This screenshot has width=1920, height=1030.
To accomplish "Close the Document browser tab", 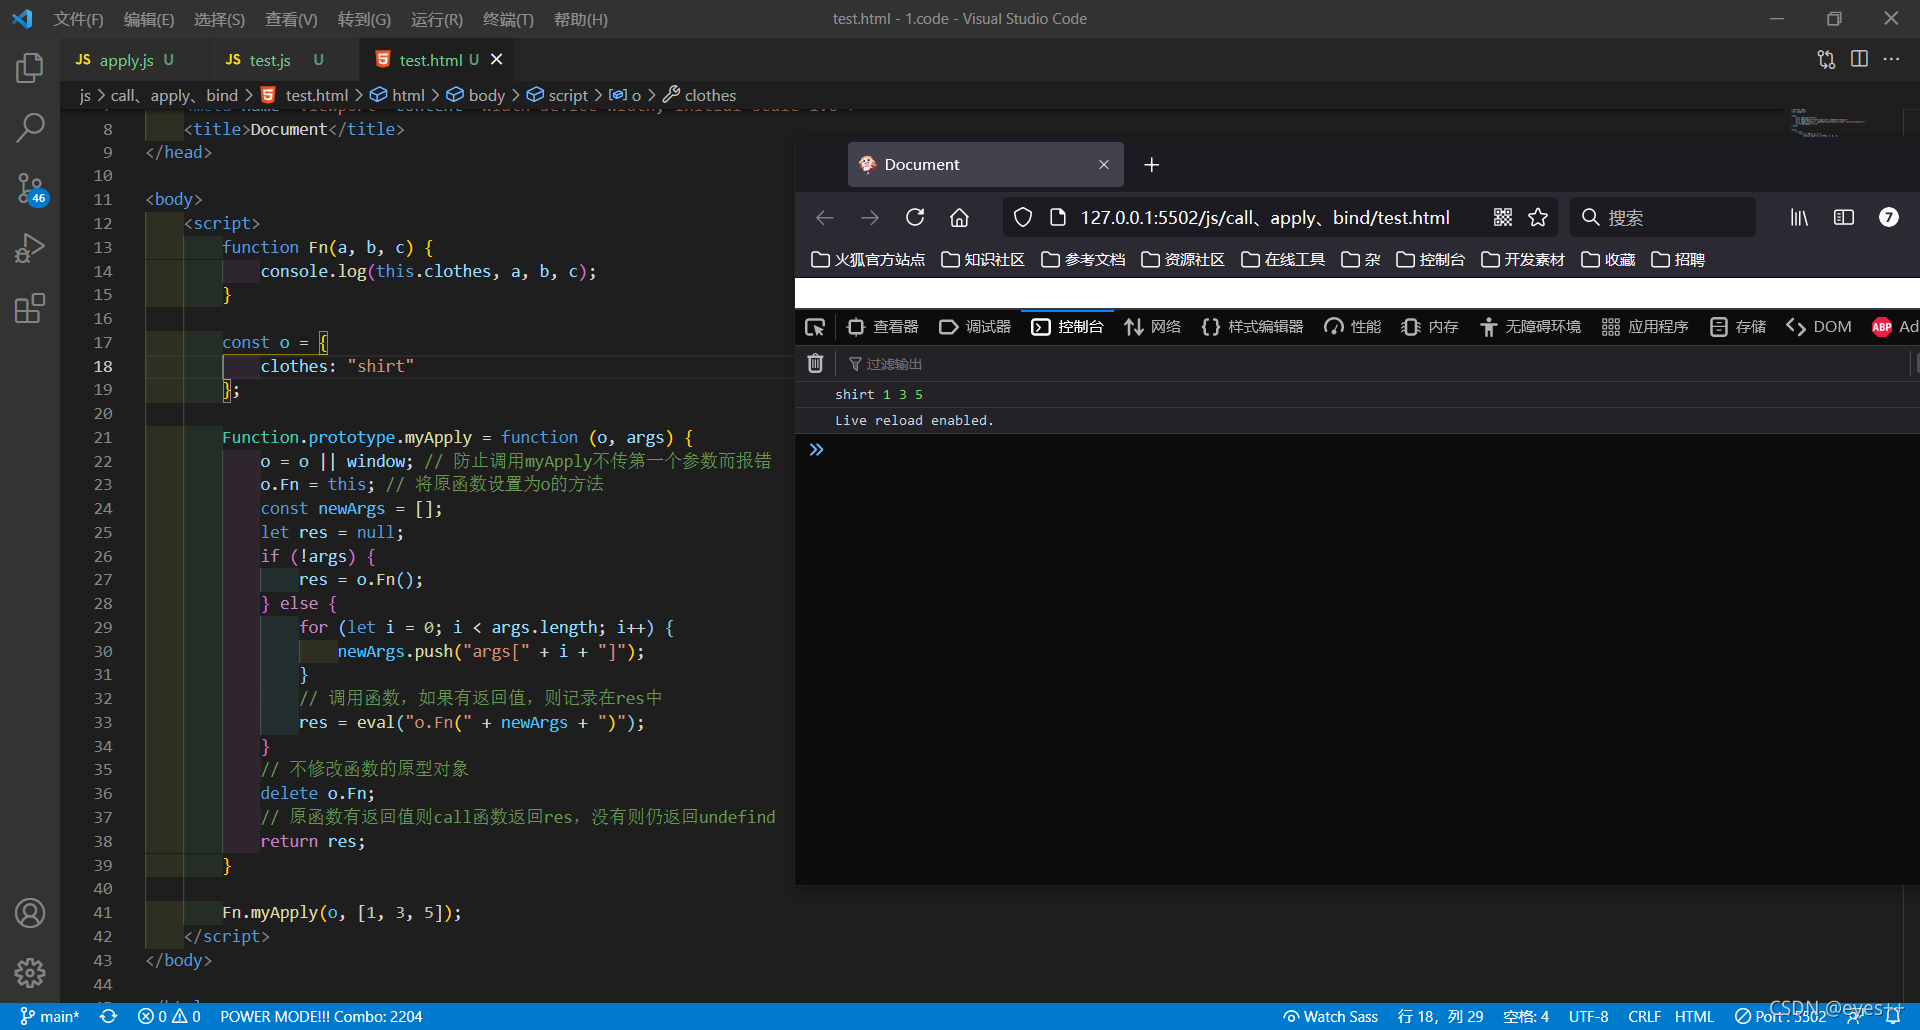I will pos(1104,164).
